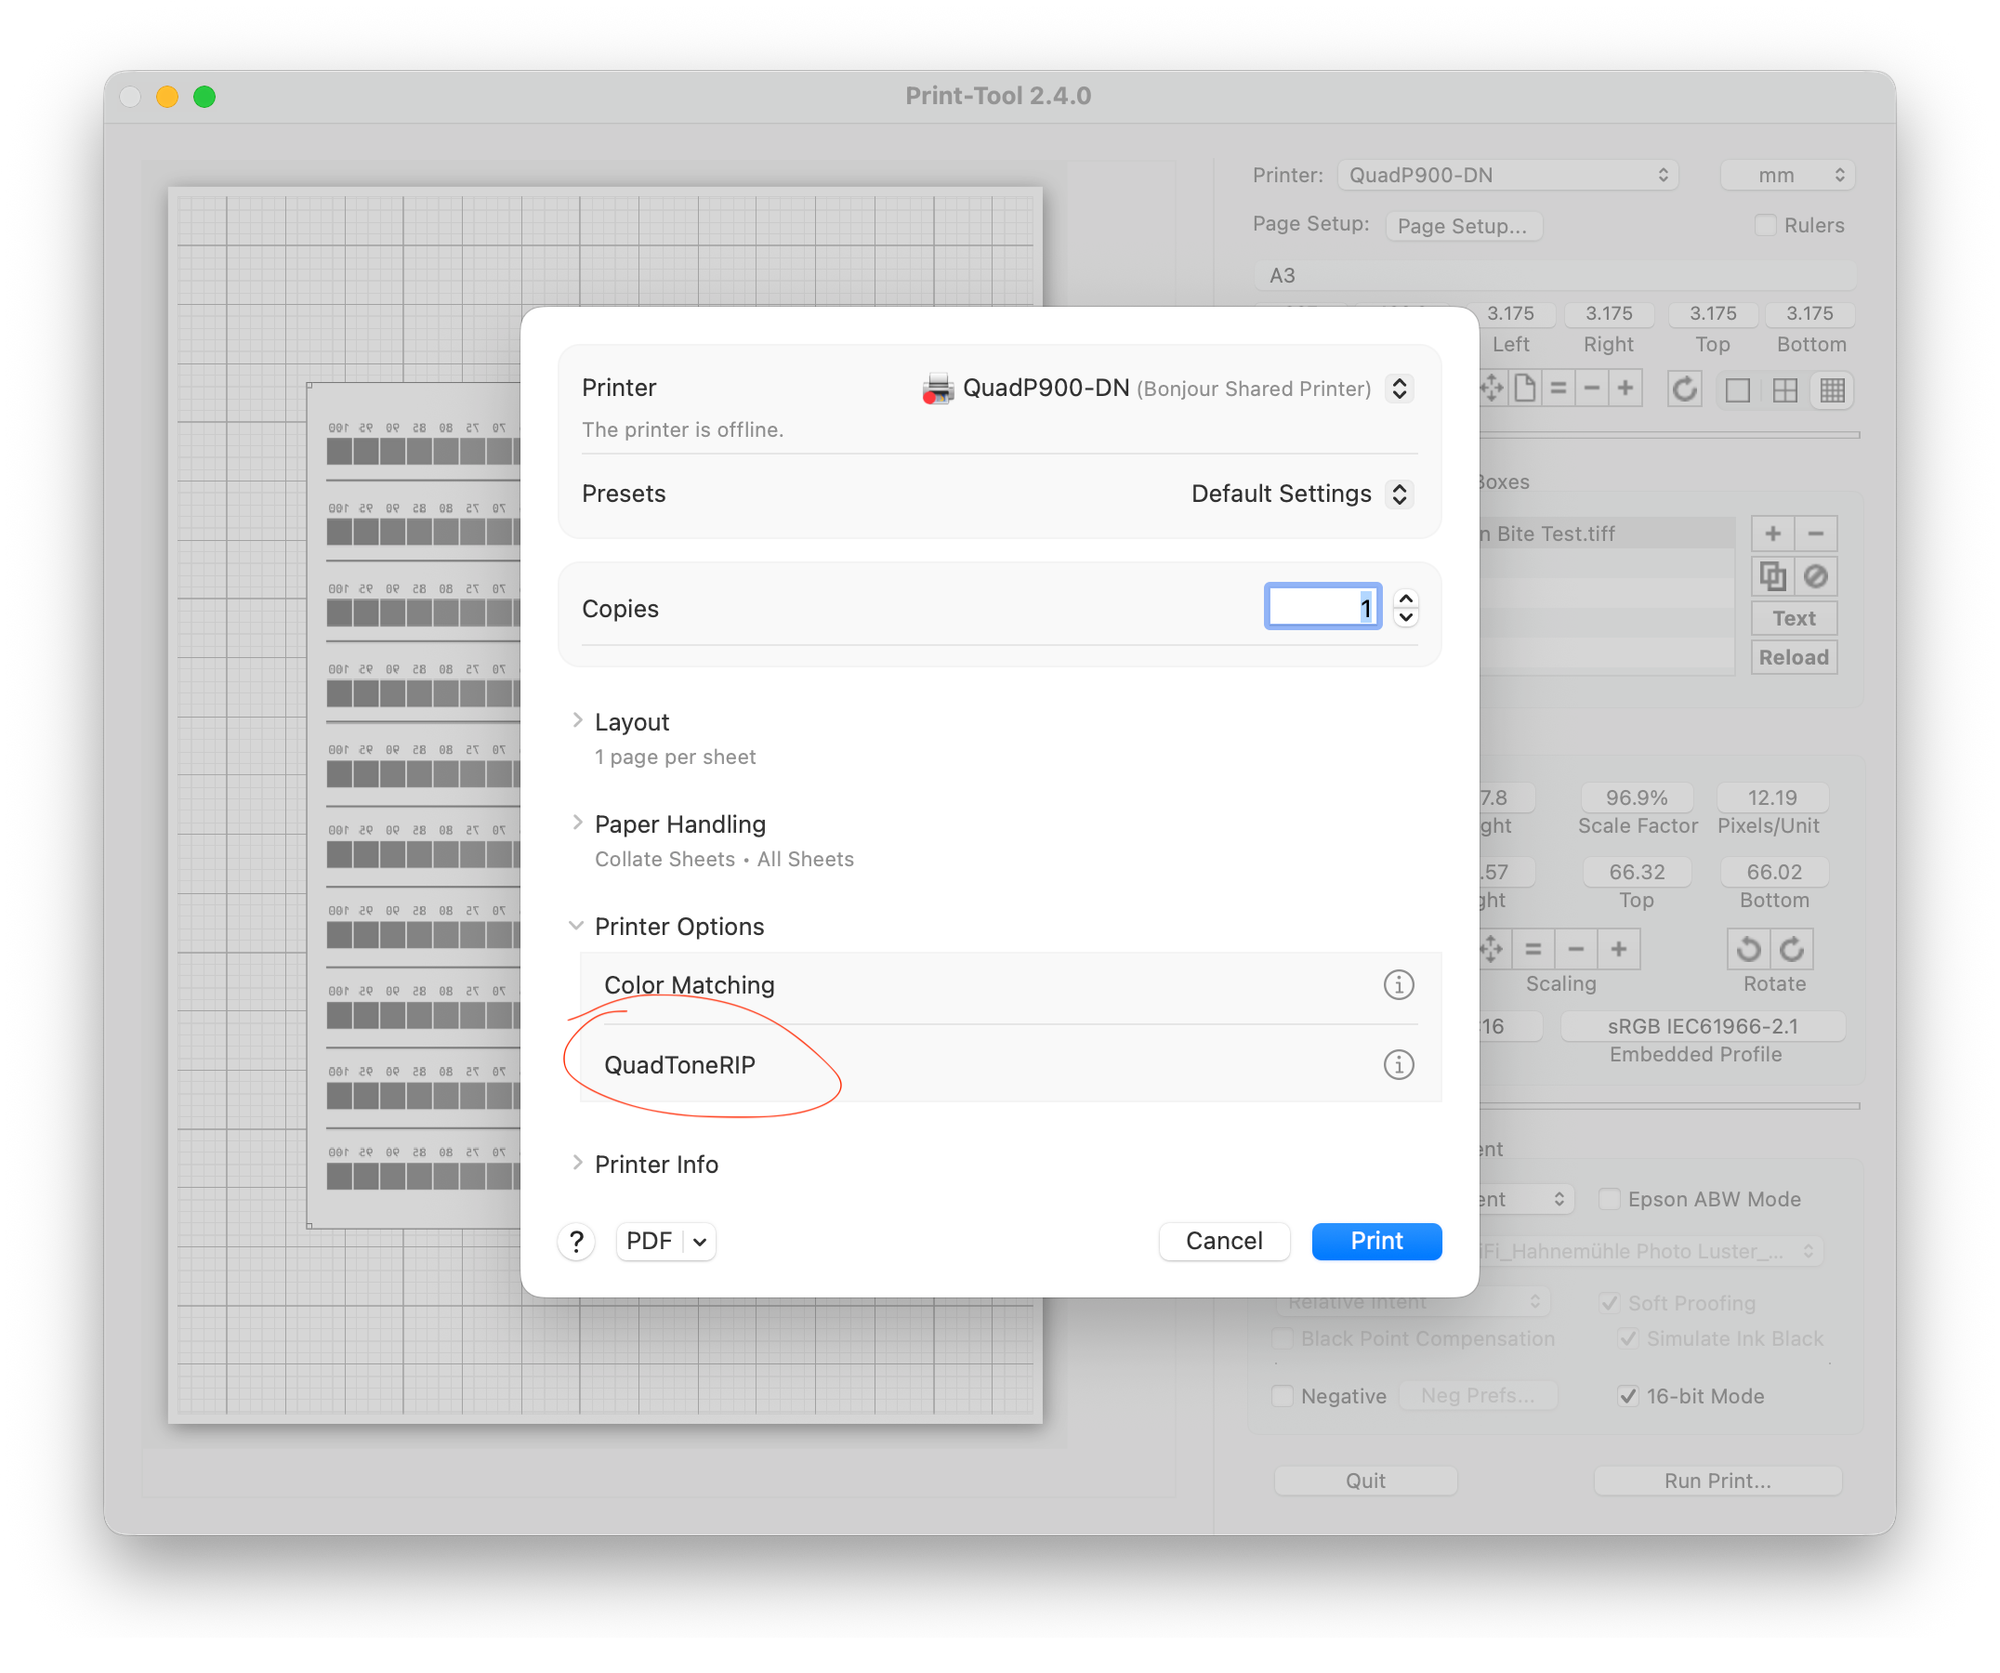Select the single blank square grid view

pyautogui.click(x=1738, y=390)
